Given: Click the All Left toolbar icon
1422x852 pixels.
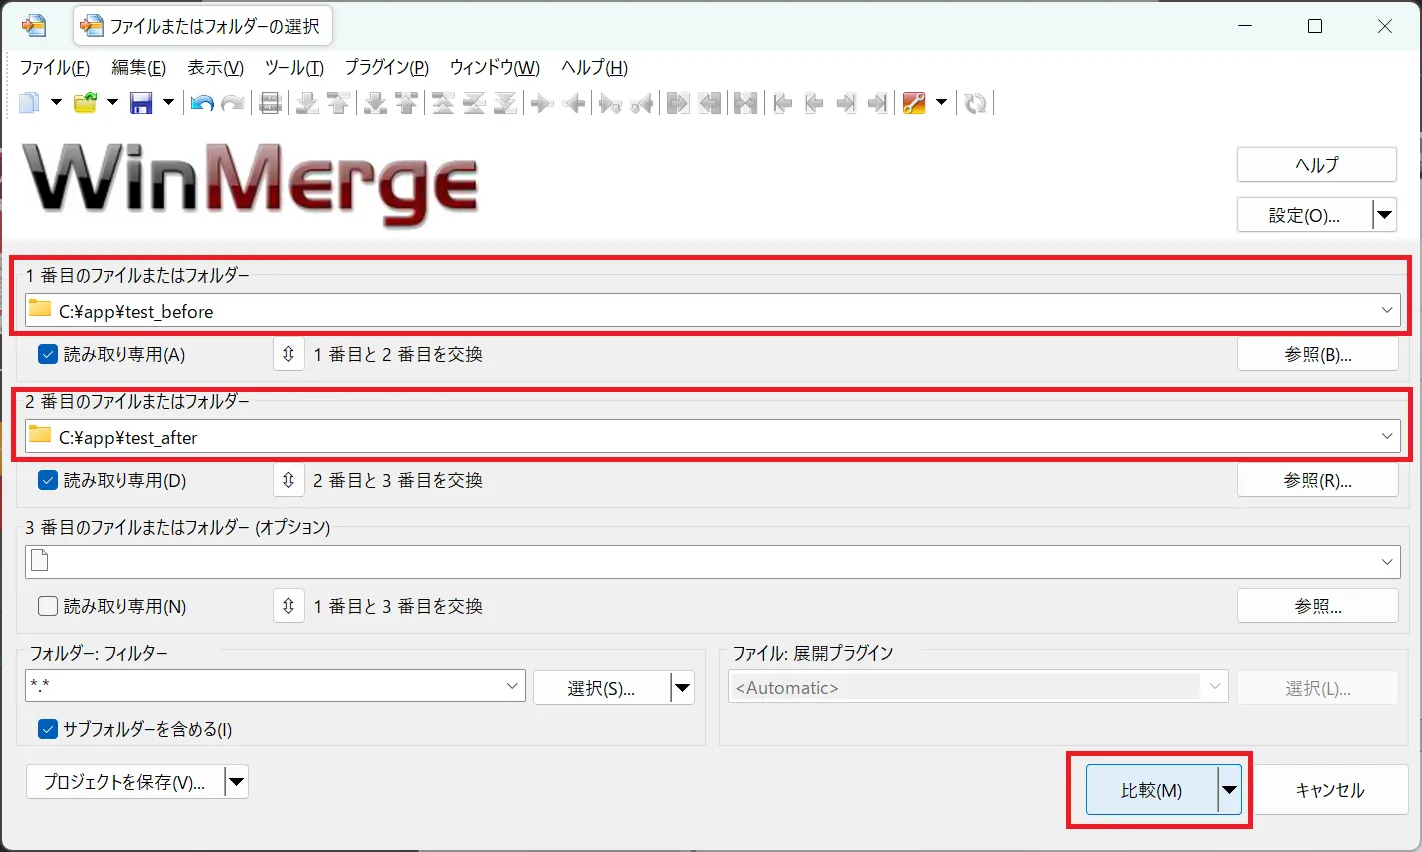Looking at the screenshot, I should 709,103.
